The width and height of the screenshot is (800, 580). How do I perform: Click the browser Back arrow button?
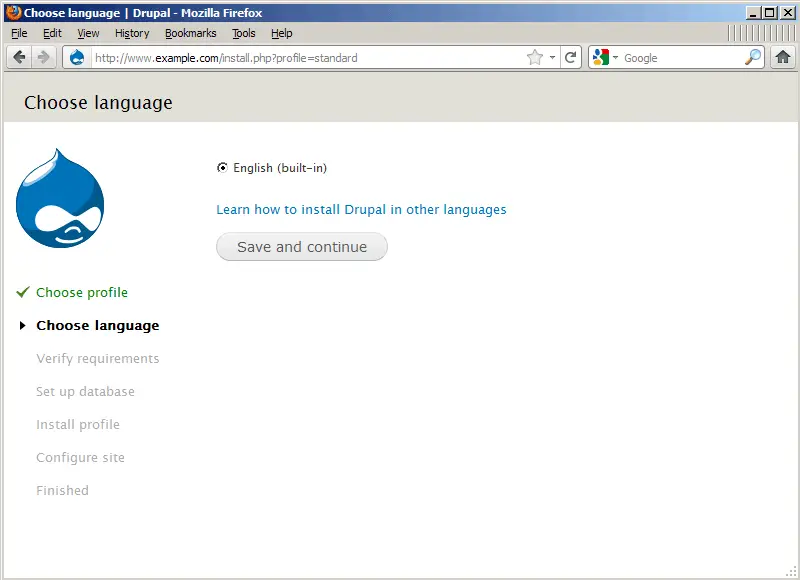19,57
